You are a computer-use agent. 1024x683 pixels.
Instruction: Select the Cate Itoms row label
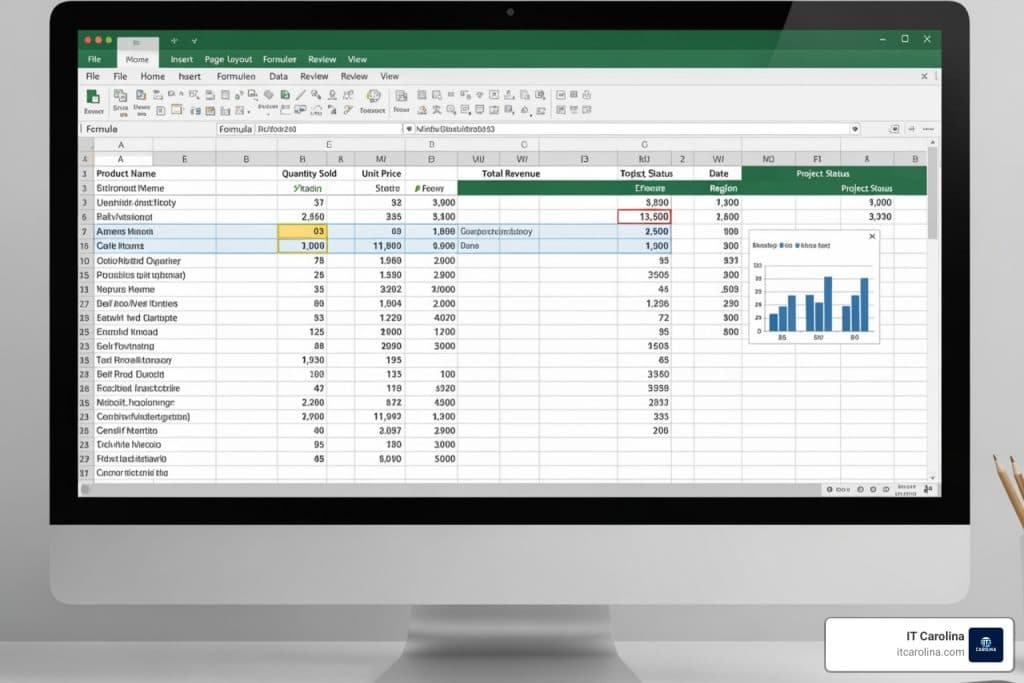click(x=120, y=246)
